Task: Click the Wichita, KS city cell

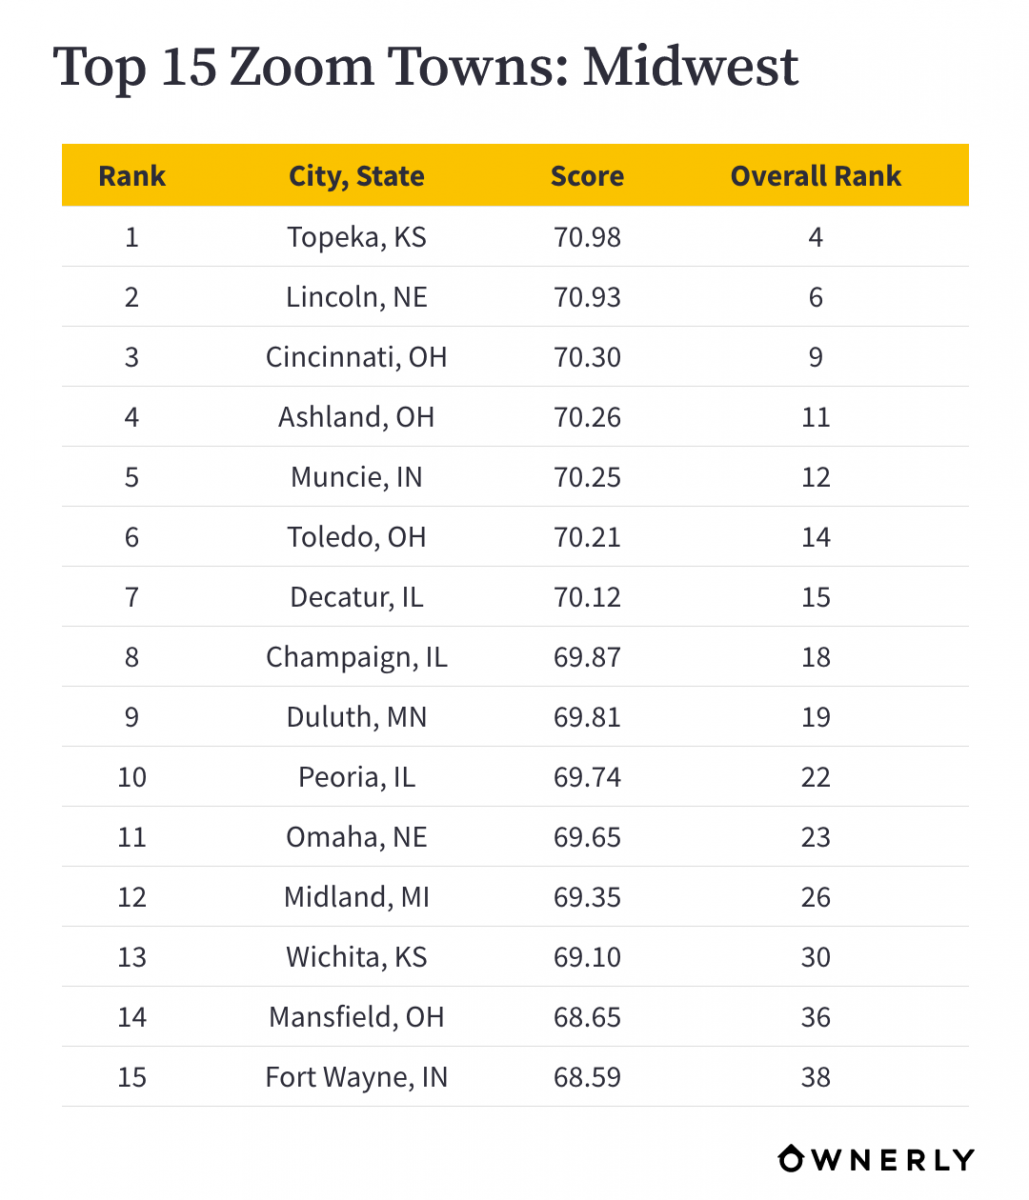Action: pos(357,957)
